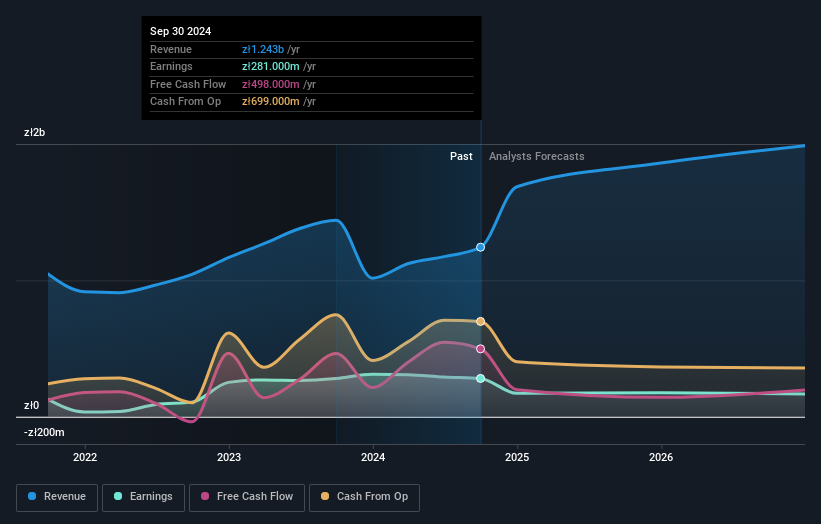Click the zł1.243b revenue value in tooltip

pos(263,49)
